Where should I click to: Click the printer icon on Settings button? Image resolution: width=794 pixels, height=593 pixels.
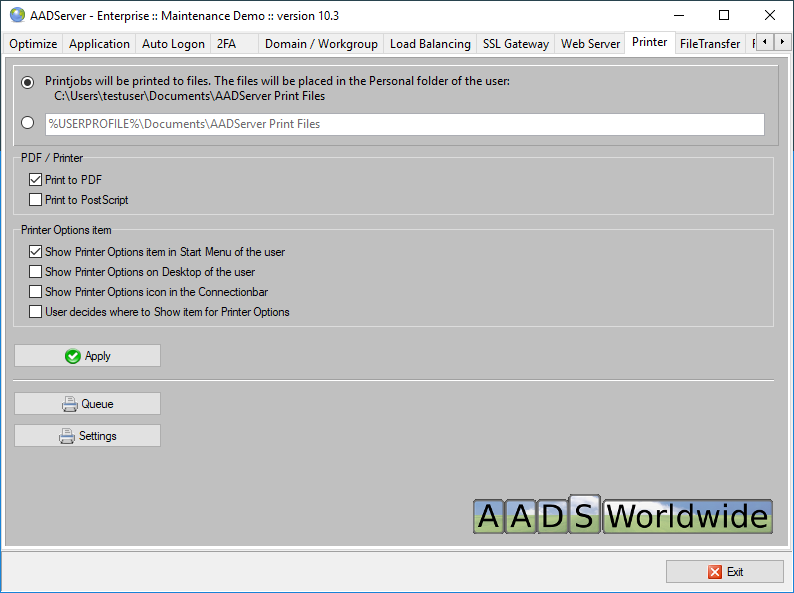coord(67,436)
